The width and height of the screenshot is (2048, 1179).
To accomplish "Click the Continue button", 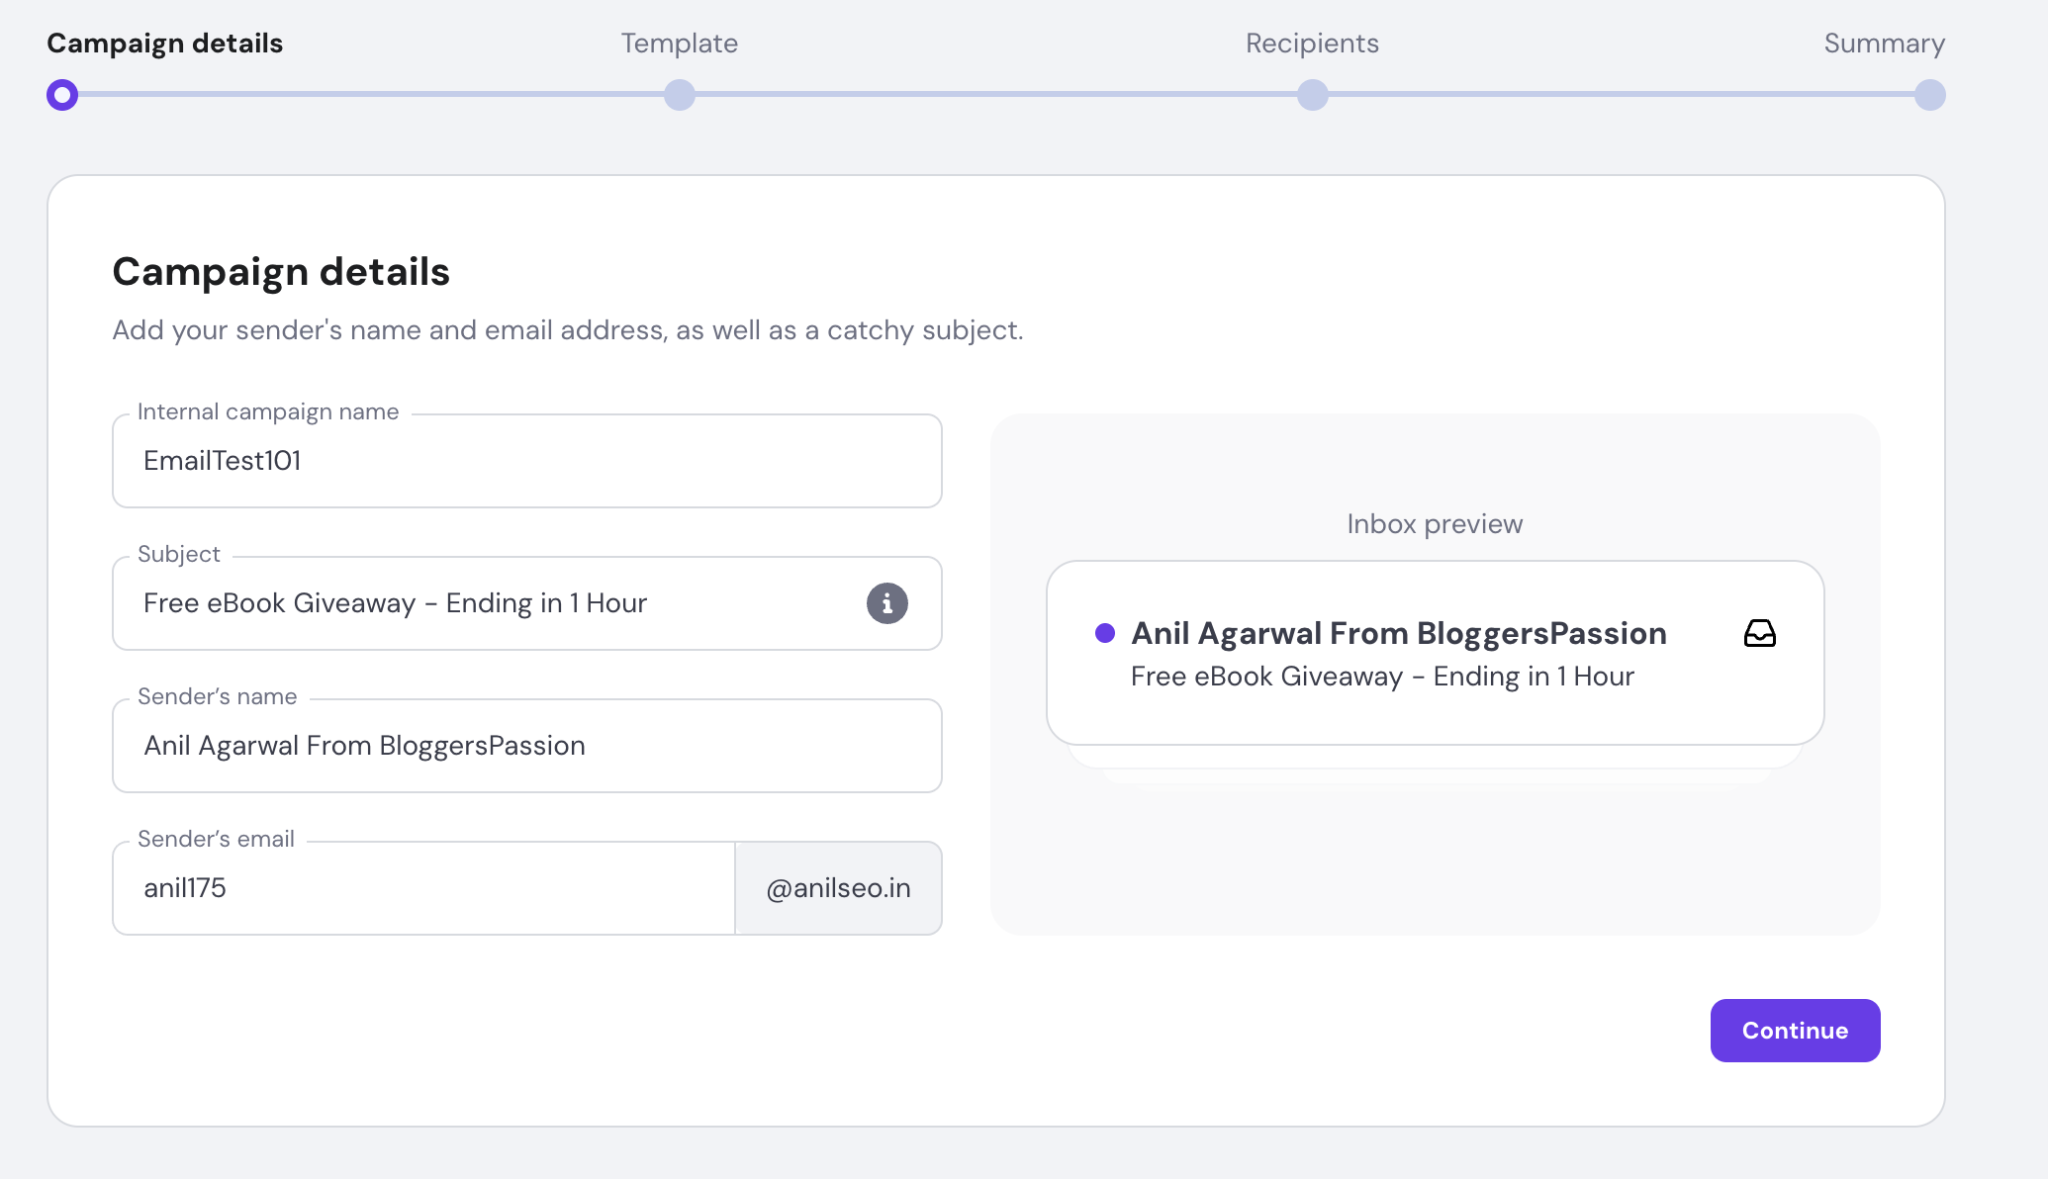I will (x=1795, y=1030).
